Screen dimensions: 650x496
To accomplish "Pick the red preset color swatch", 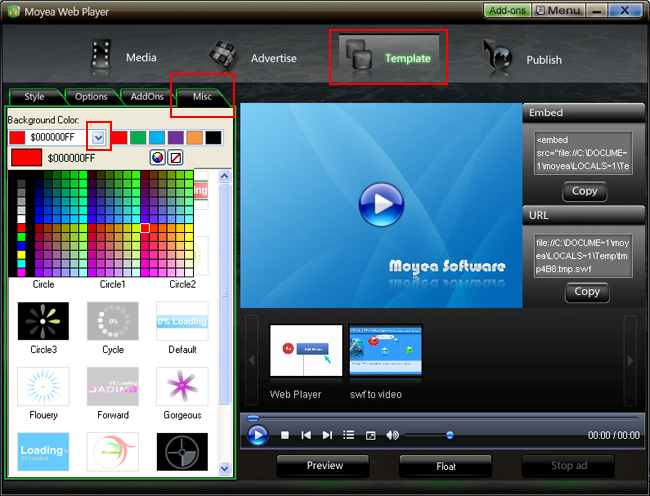I will click(119, 138).
